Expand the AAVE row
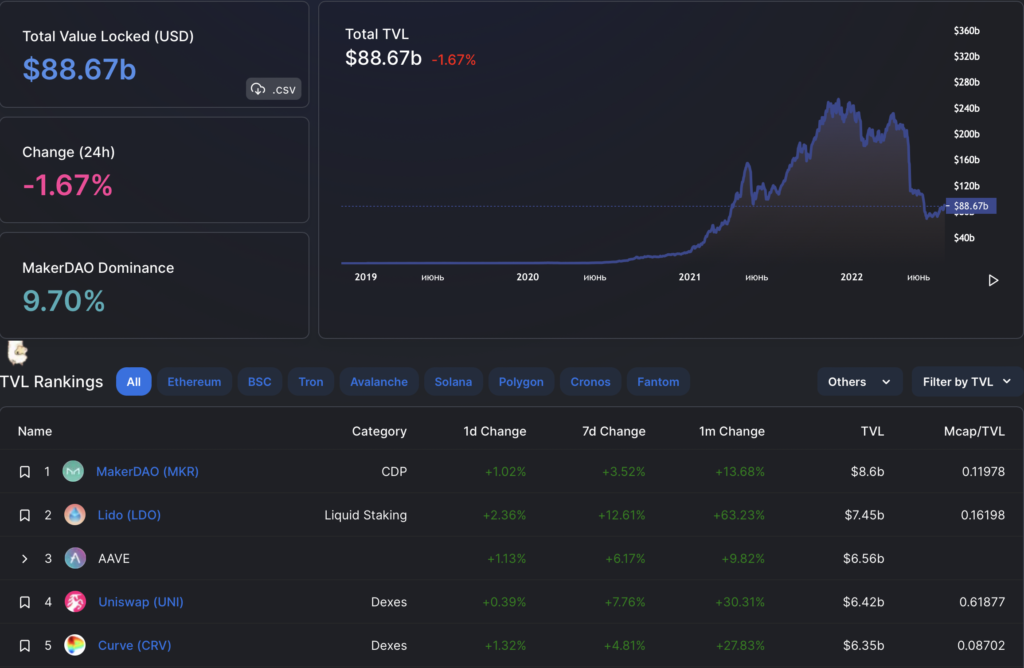Screen dimensions: 1024x668 coord(25,558)
